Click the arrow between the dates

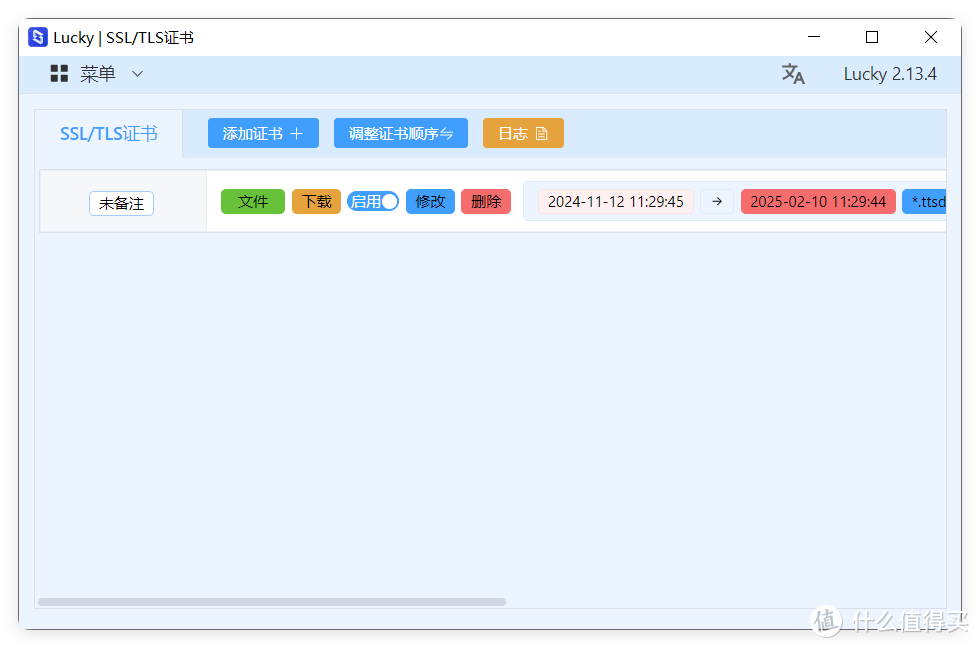(x=717, y=201)
